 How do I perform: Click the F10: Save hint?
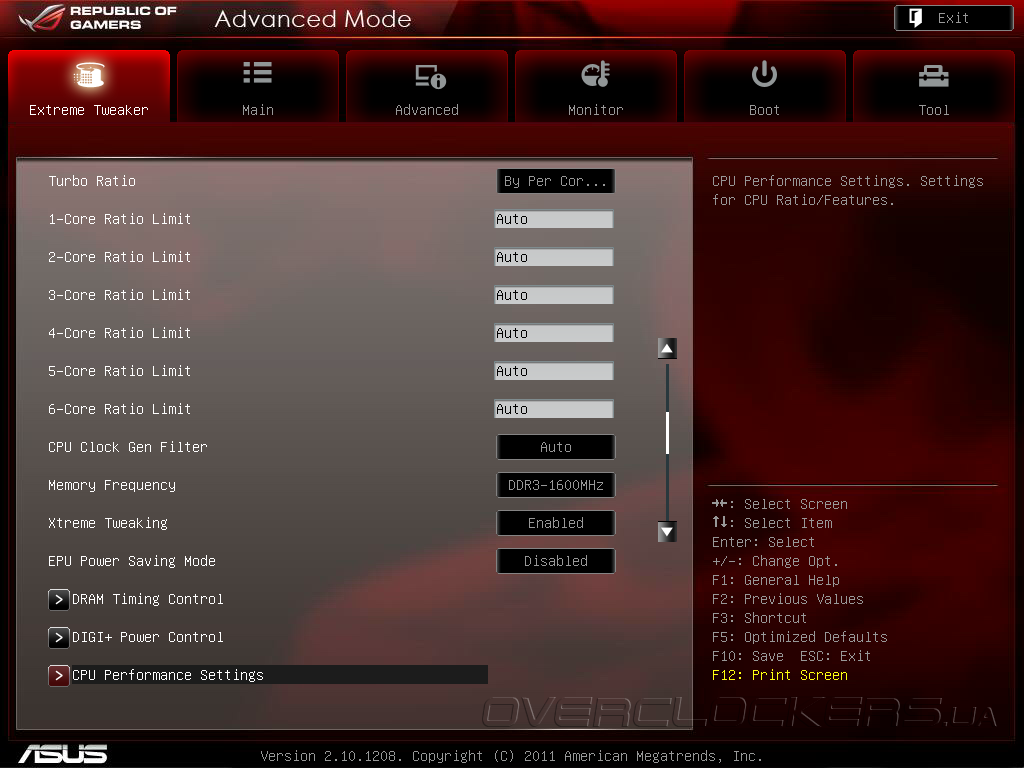click(748, 656)
